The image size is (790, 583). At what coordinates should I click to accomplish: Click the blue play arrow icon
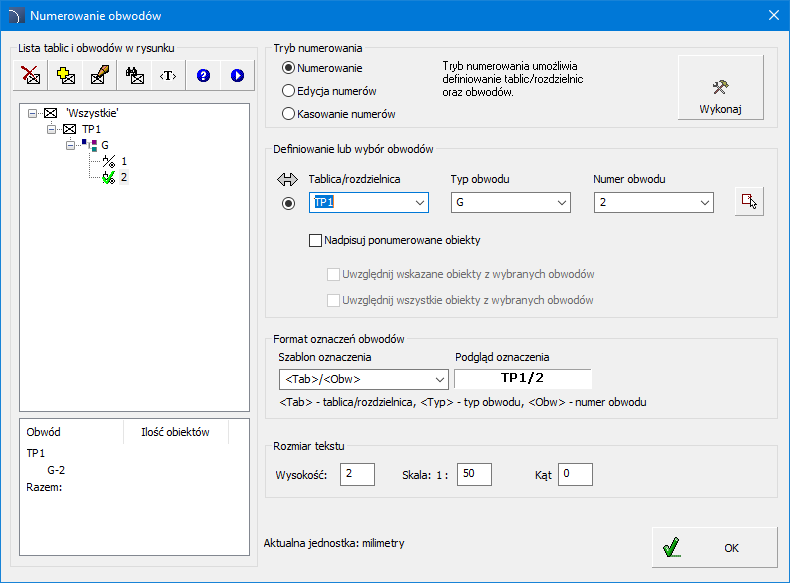(x=237, y=75)
